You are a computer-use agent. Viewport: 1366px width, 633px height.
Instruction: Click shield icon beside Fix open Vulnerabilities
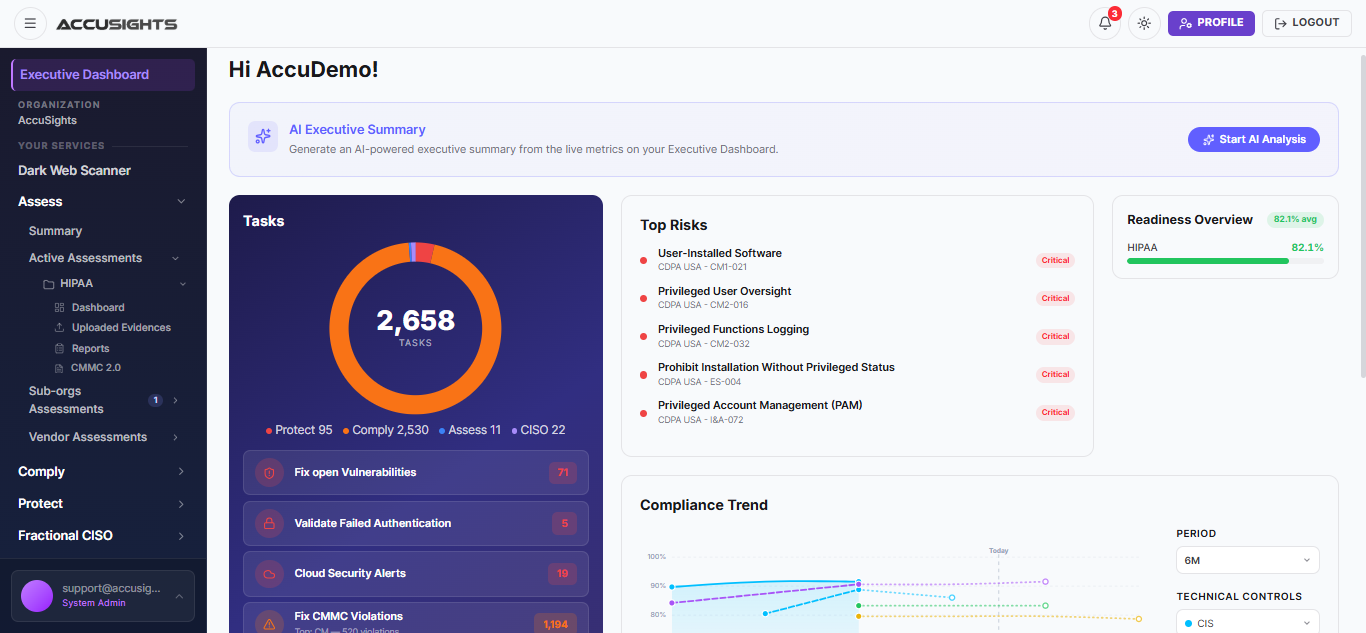[269, 472]
